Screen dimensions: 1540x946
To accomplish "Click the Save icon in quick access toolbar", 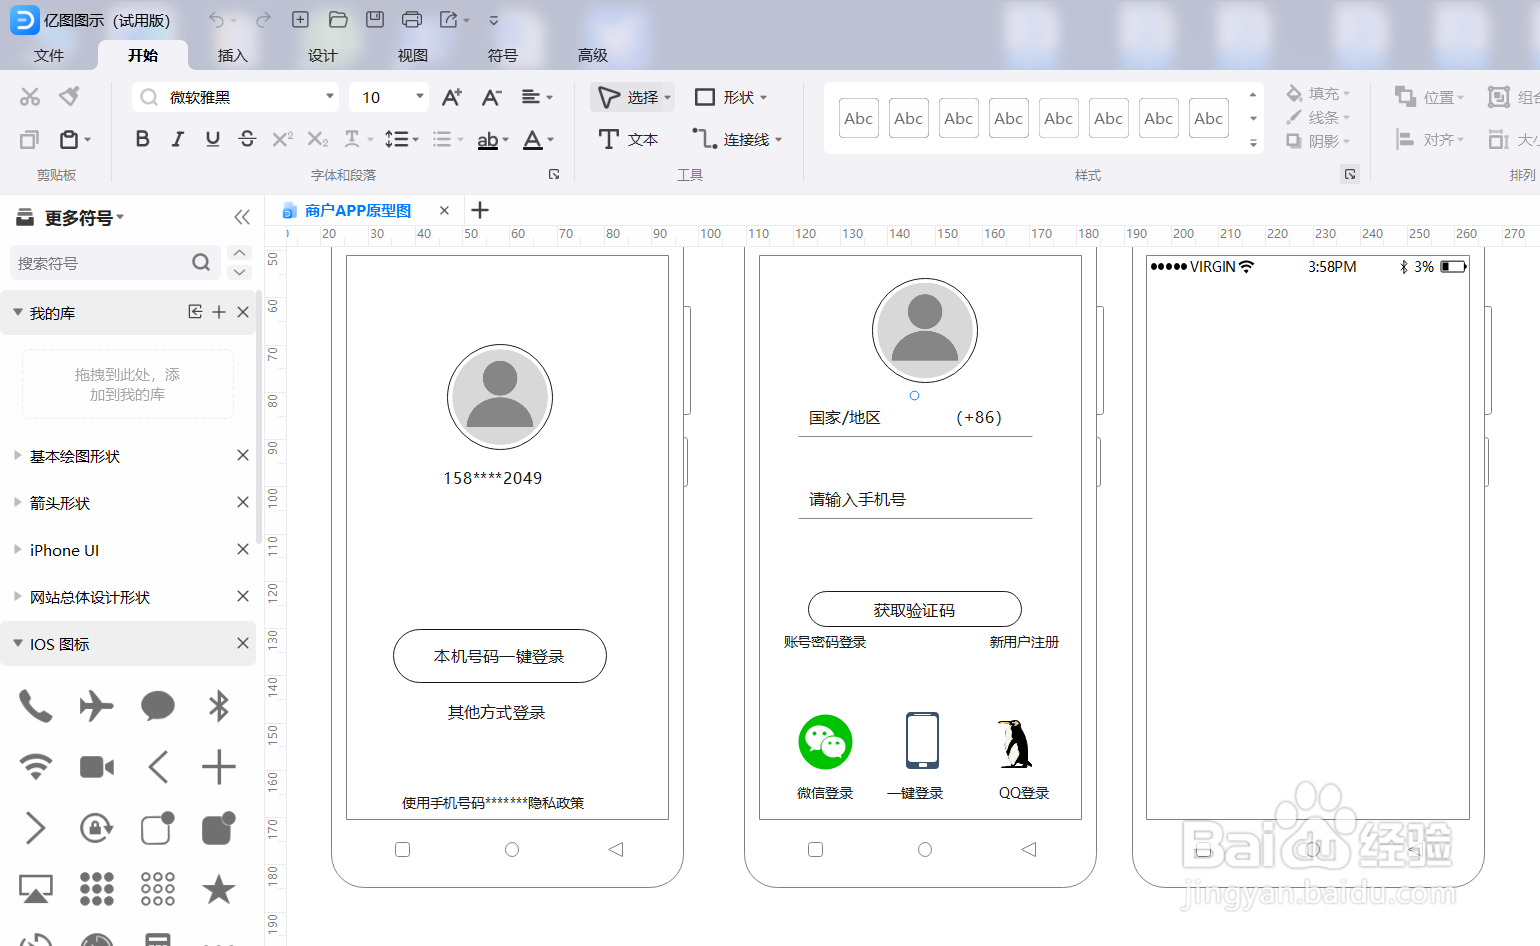I will tap(375, 19).
